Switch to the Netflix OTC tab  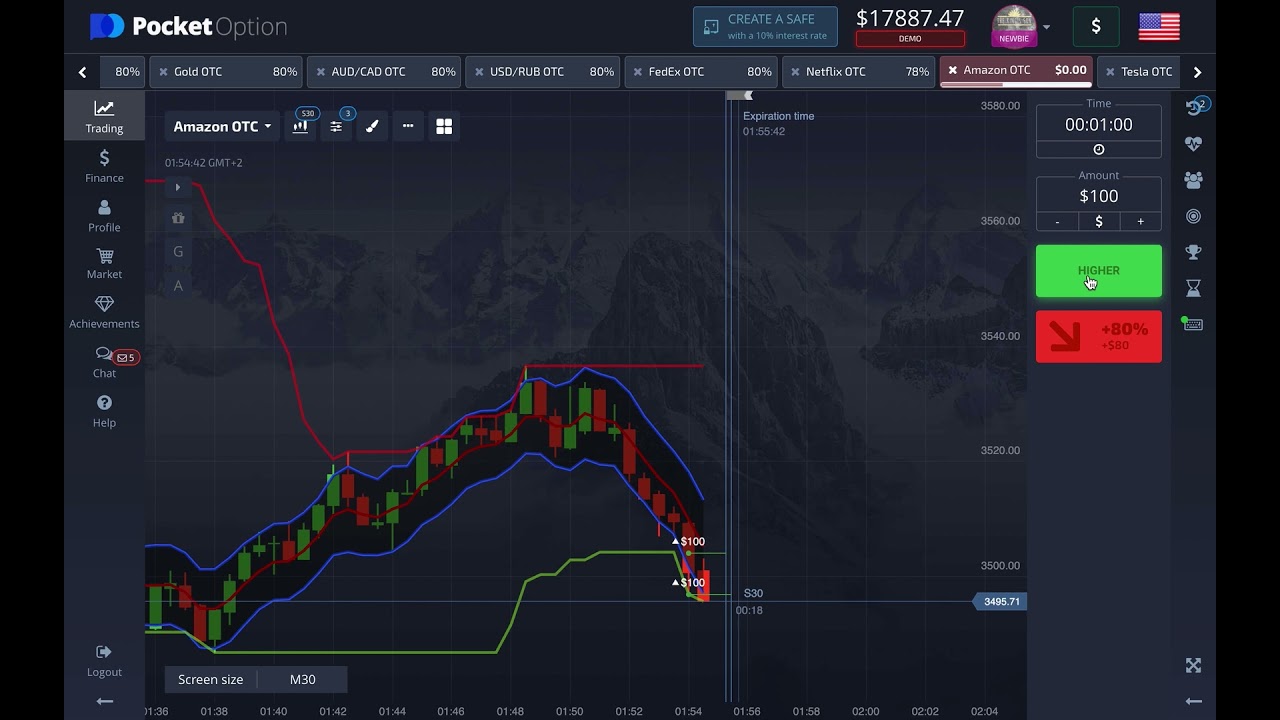859,72
